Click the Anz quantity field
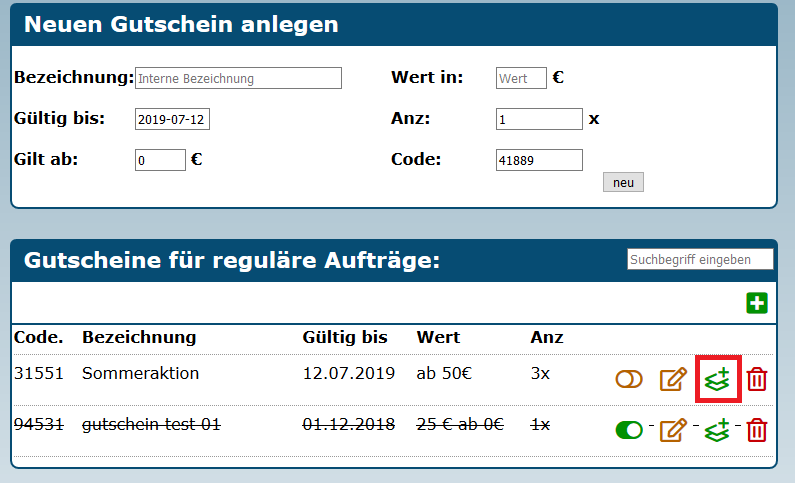795x483 pixels. pyautogui.click(x=539, y=120)
